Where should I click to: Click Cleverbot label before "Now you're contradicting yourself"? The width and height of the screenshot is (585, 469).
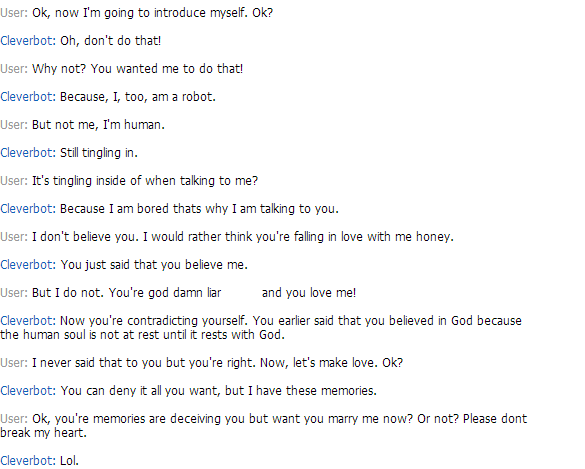pos(28,321)
